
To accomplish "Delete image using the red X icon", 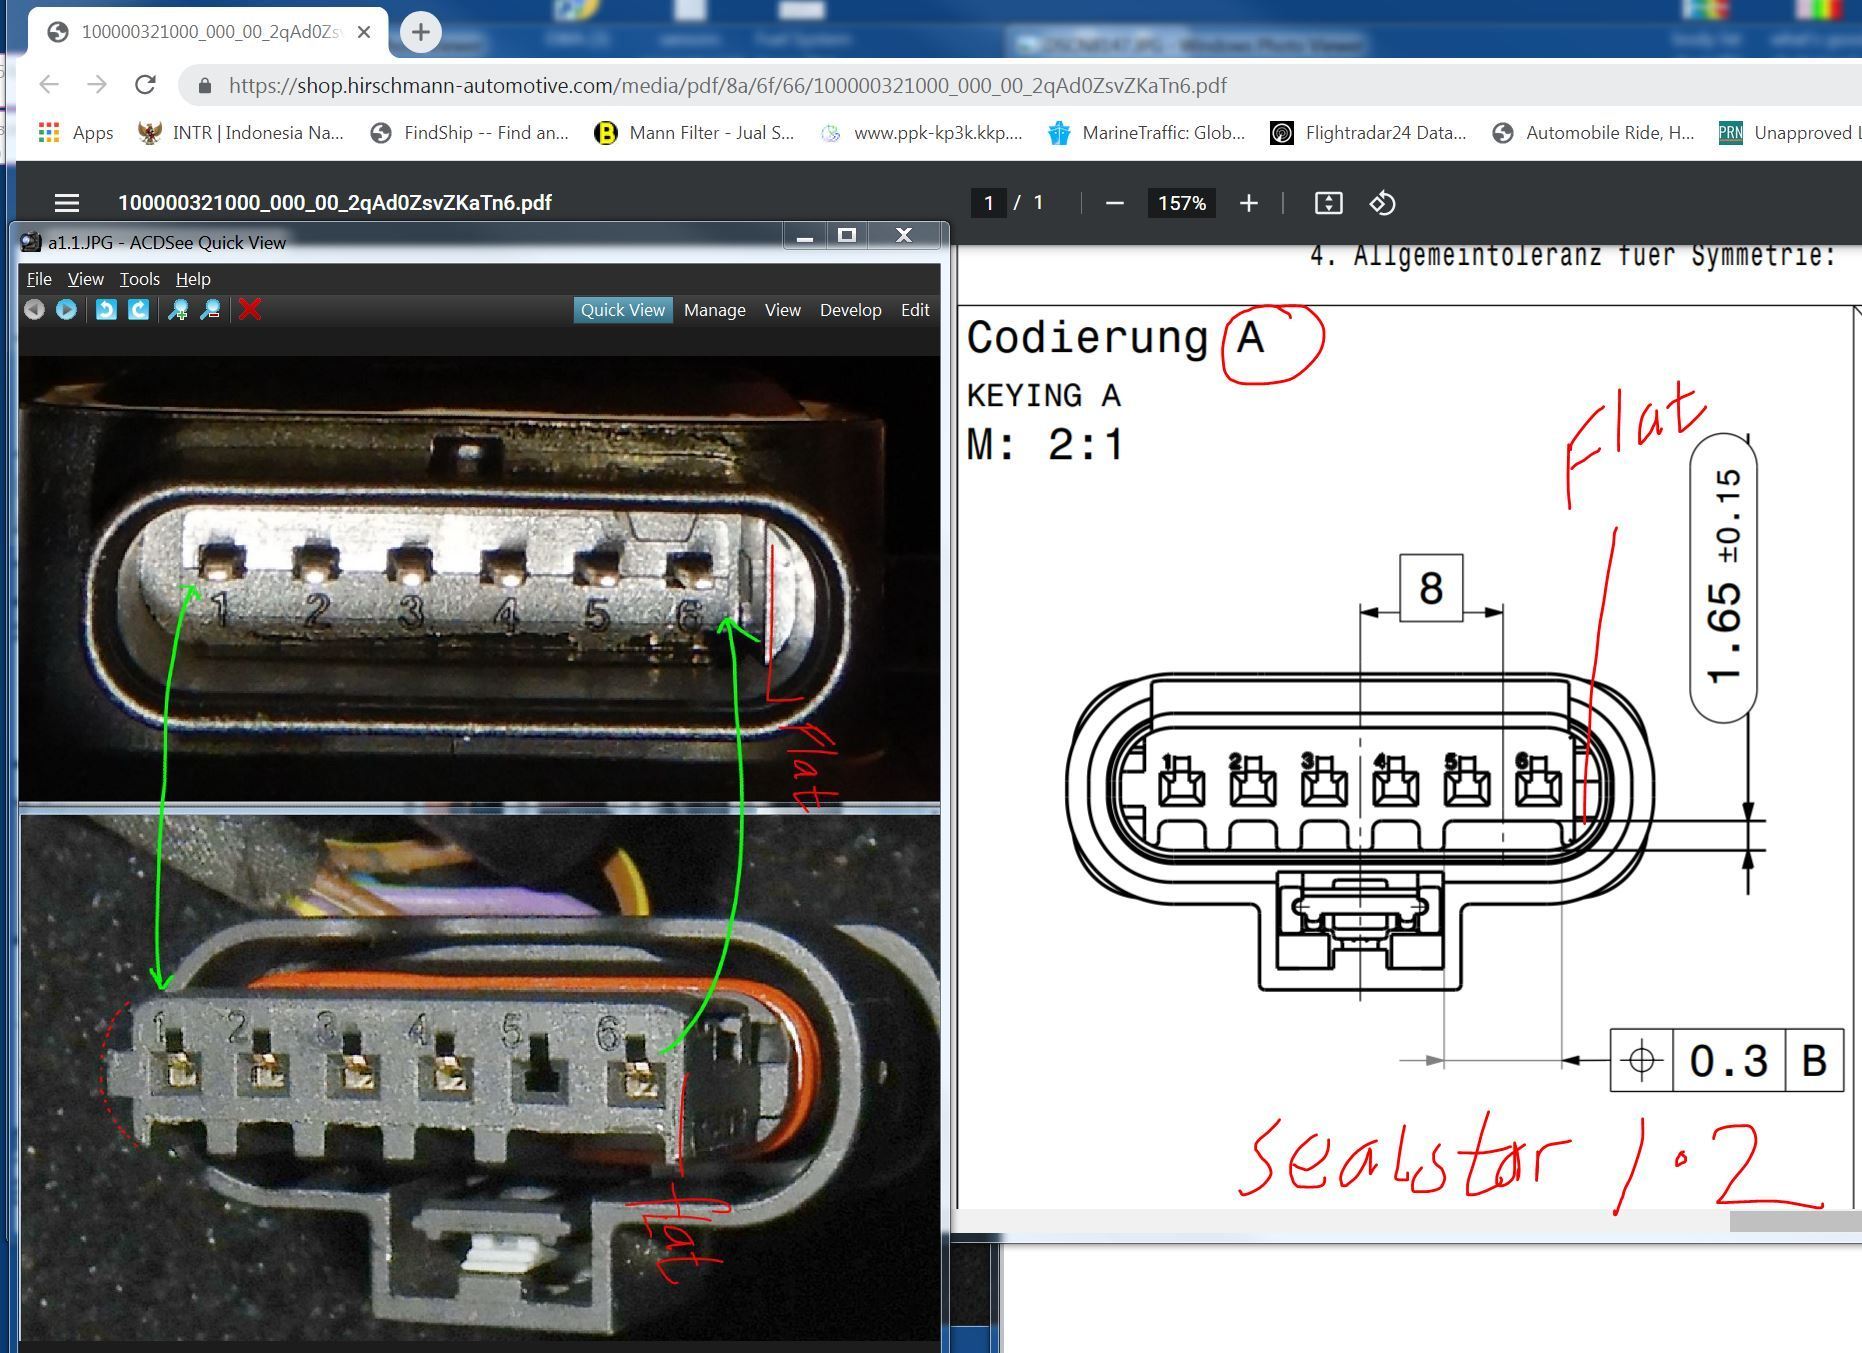I will pos(250,310).
